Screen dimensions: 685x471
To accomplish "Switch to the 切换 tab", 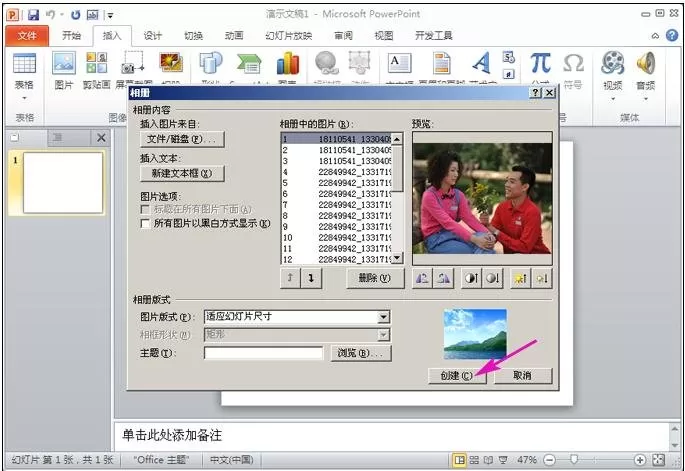I will pos(194,35).
